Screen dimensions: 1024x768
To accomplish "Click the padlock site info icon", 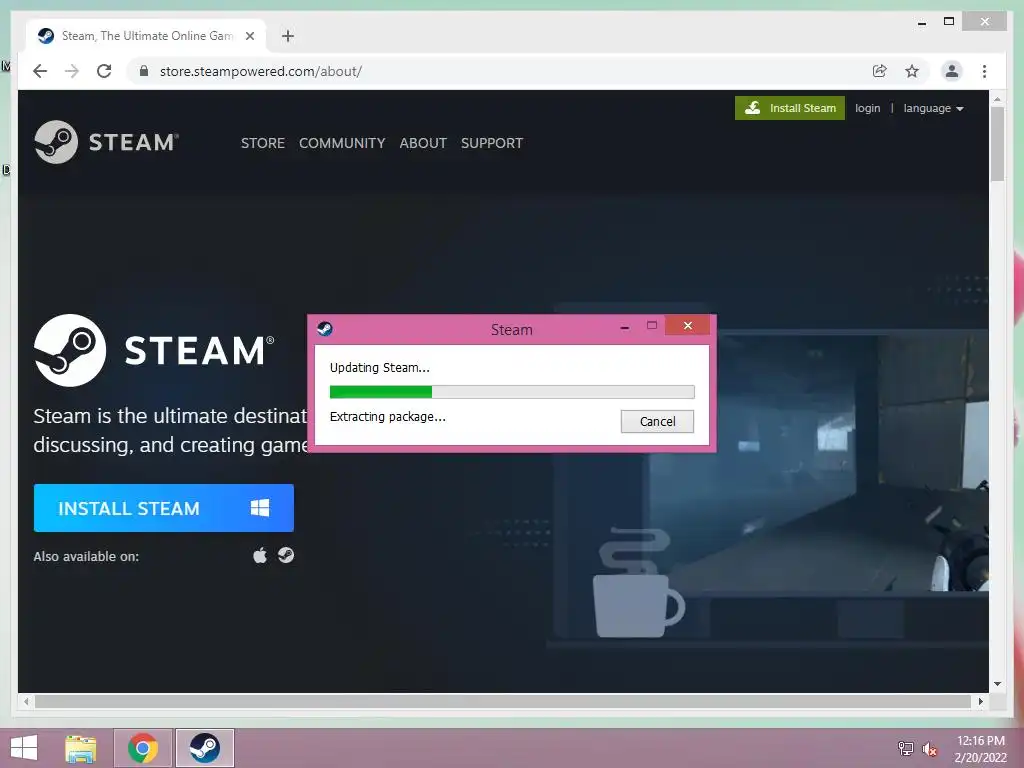I will click(144, 71).
